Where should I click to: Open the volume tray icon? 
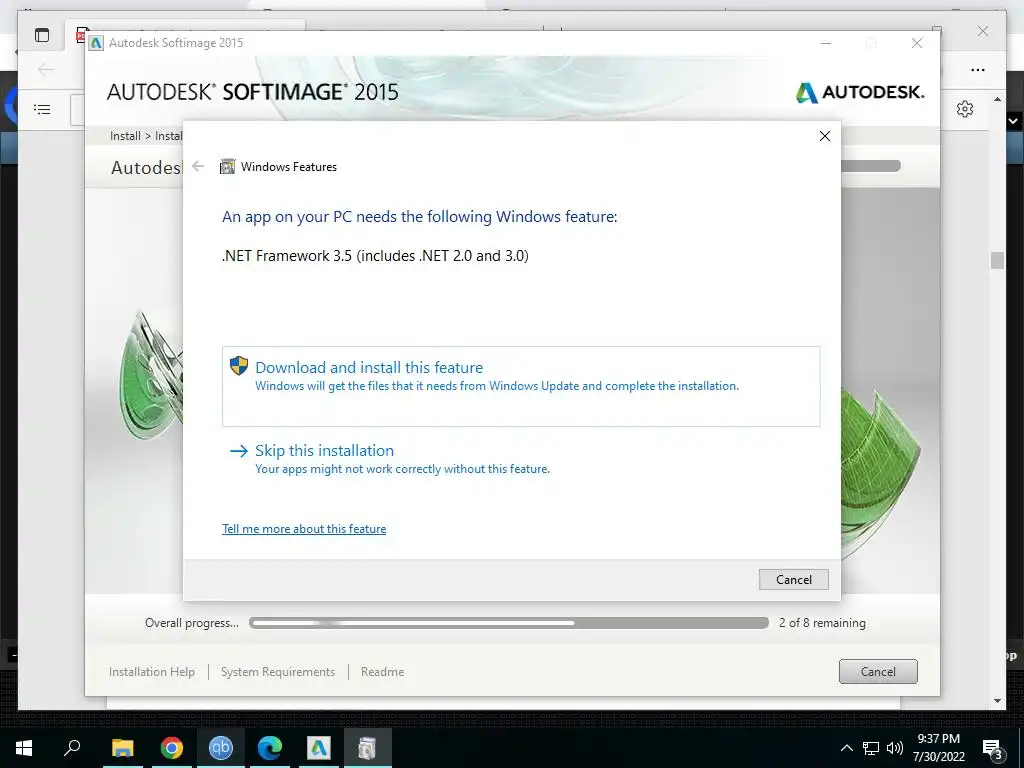(x=895, y=748)
